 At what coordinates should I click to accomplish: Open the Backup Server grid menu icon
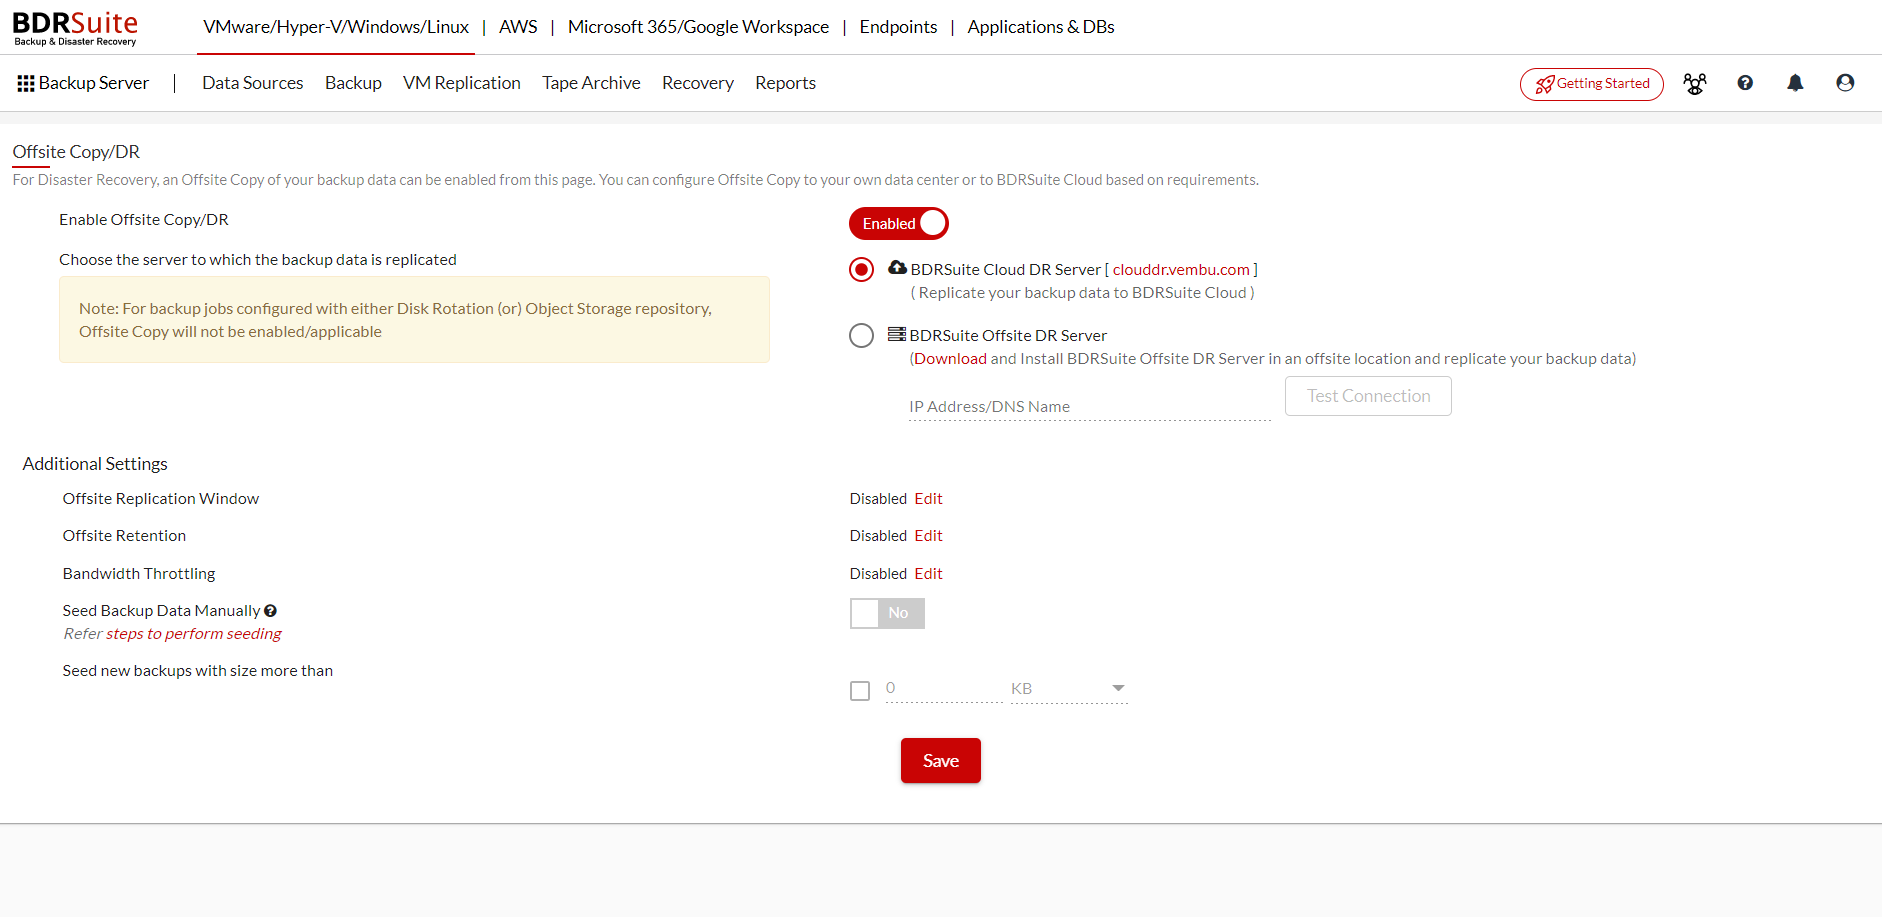26,84
